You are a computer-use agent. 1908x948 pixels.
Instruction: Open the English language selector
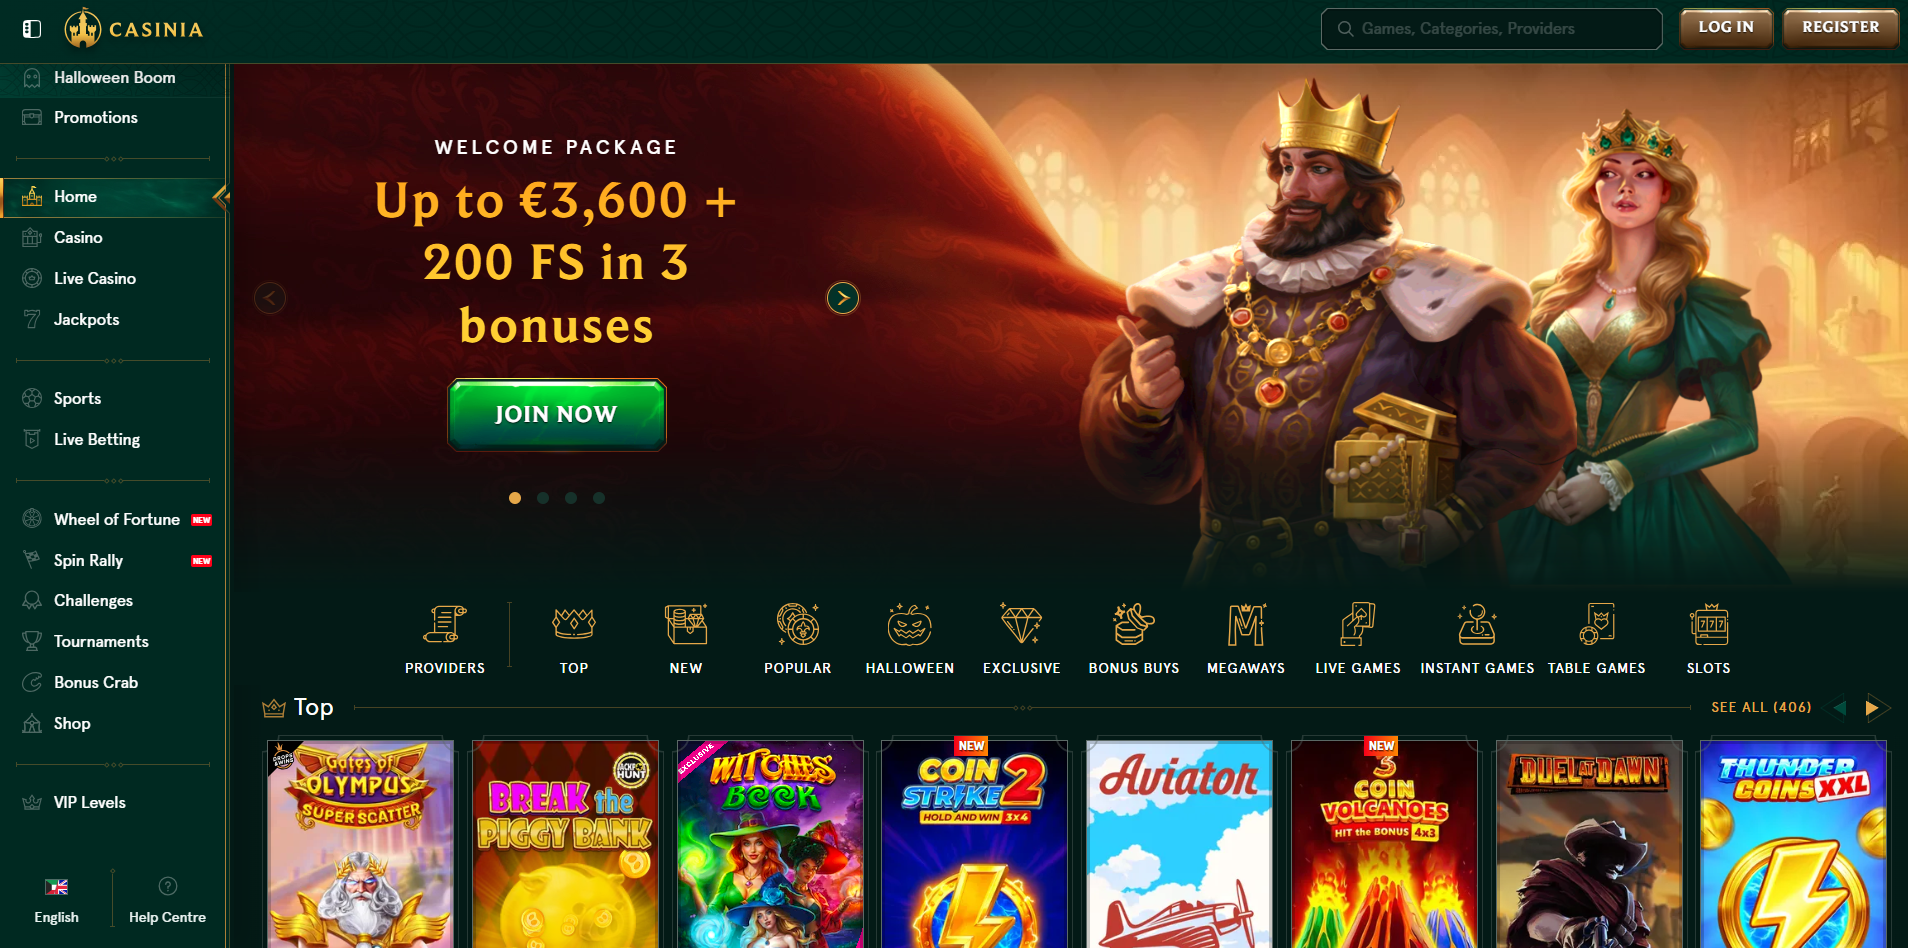(56, 900)
